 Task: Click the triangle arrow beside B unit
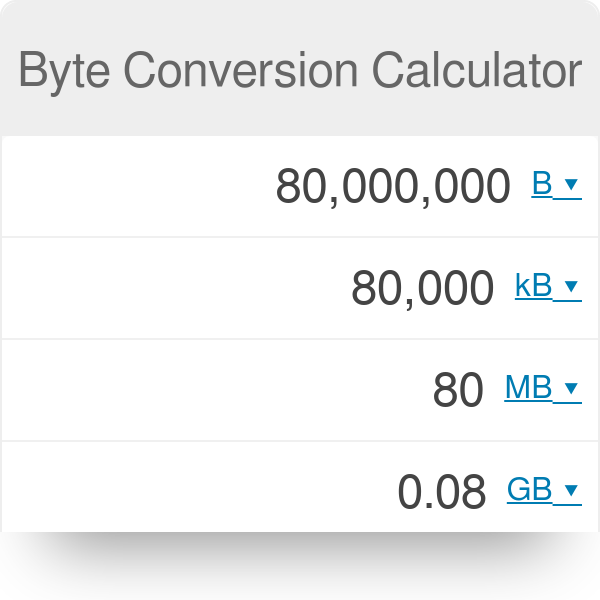pyautogui.click(x=571, y=185)
